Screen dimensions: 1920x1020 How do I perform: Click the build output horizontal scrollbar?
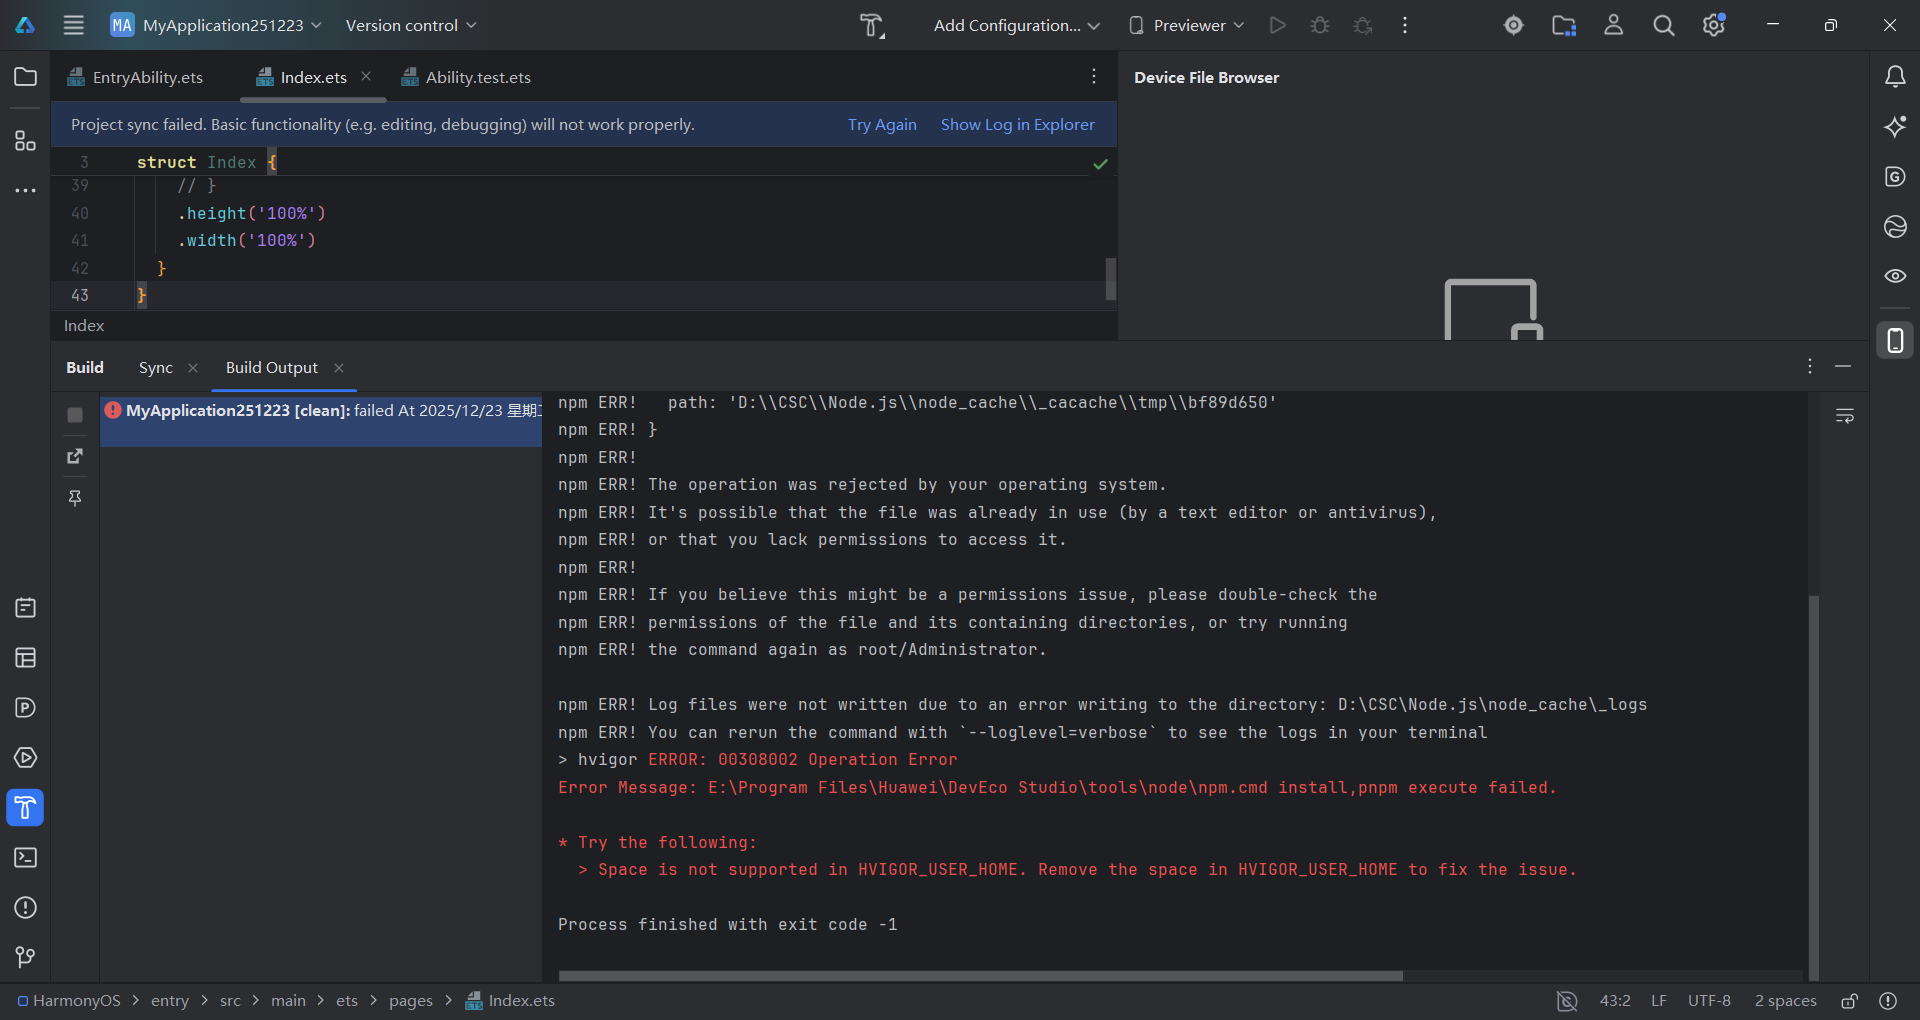[980, 976]
